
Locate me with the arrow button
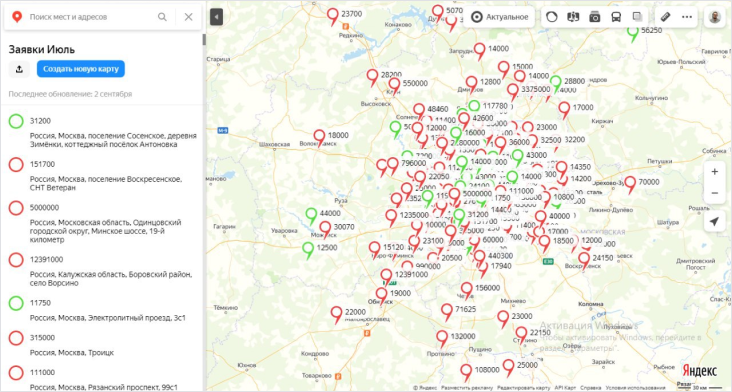pyautogui.click(x=714, y=221)
